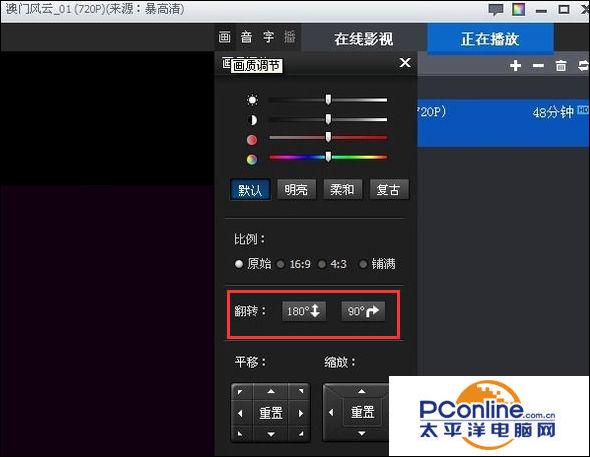
Task: Switch to the 正在播放 tab
Action: coord(490,39)
